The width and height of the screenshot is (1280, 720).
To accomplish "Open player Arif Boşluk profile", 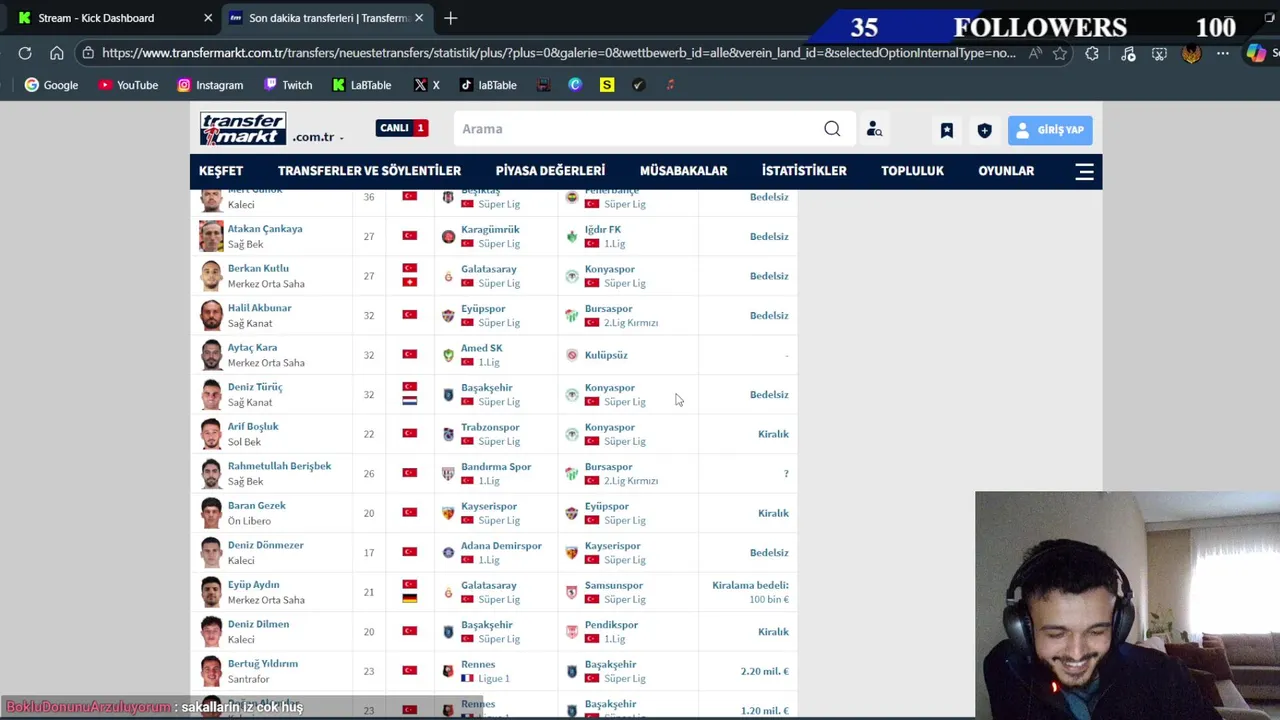I will (x=253, y=426).
